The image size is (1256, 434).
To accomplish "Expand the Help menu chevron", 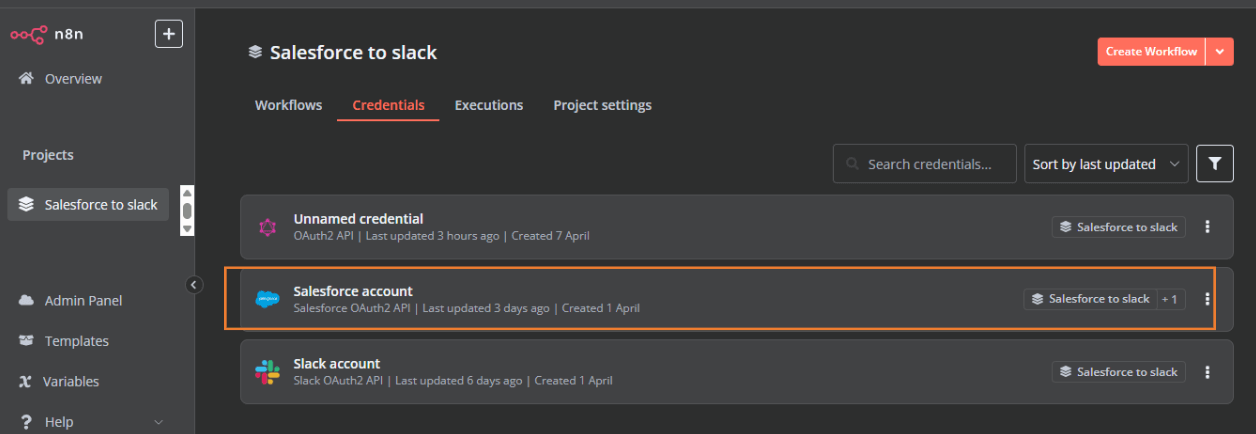I will pos(158,422).
